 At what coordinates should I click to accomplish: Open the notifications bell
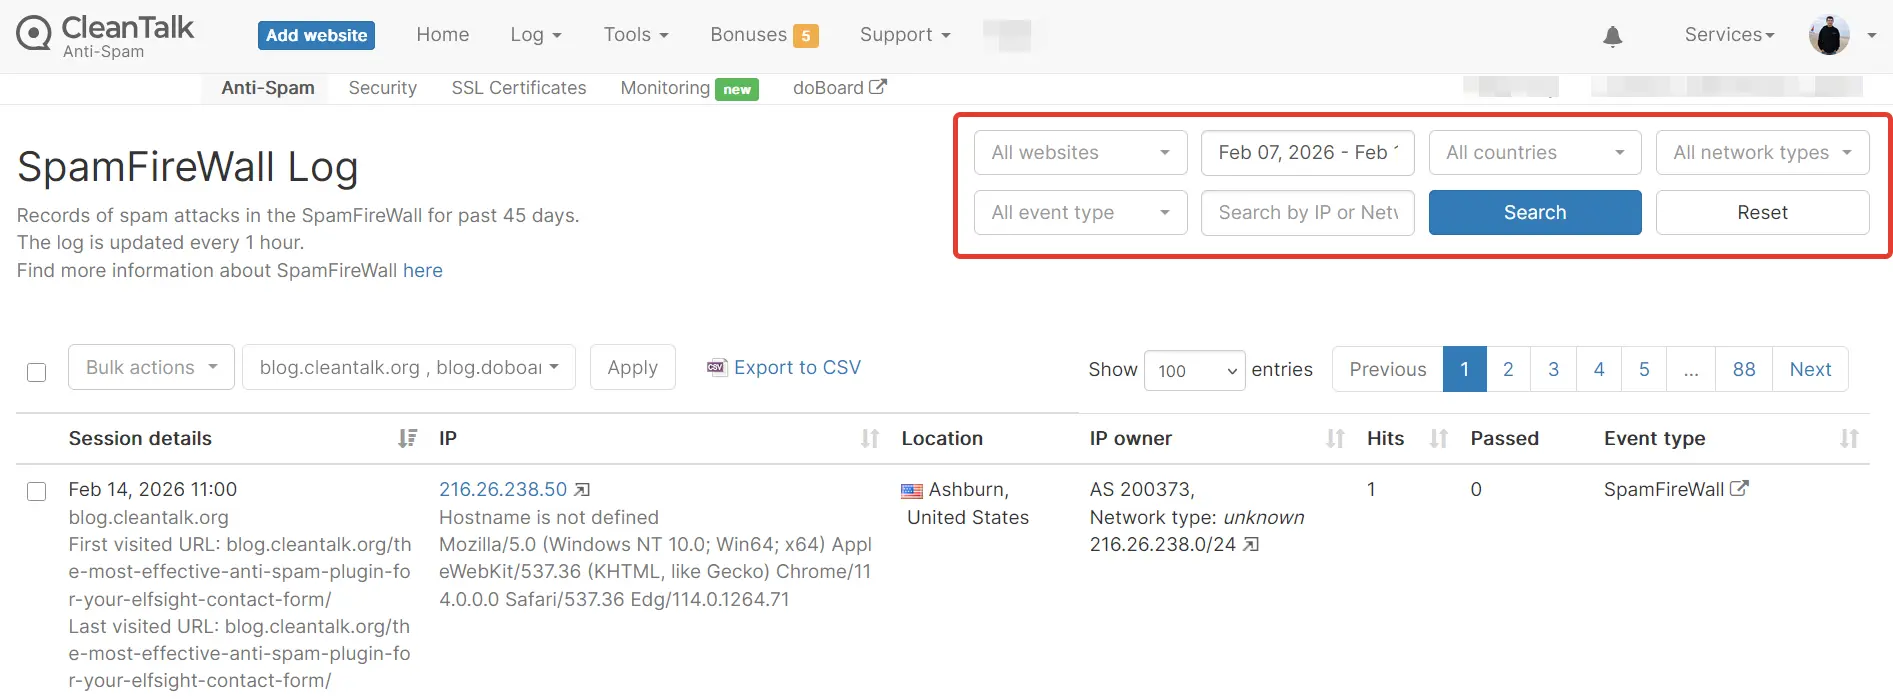[x=1612, y=37]
